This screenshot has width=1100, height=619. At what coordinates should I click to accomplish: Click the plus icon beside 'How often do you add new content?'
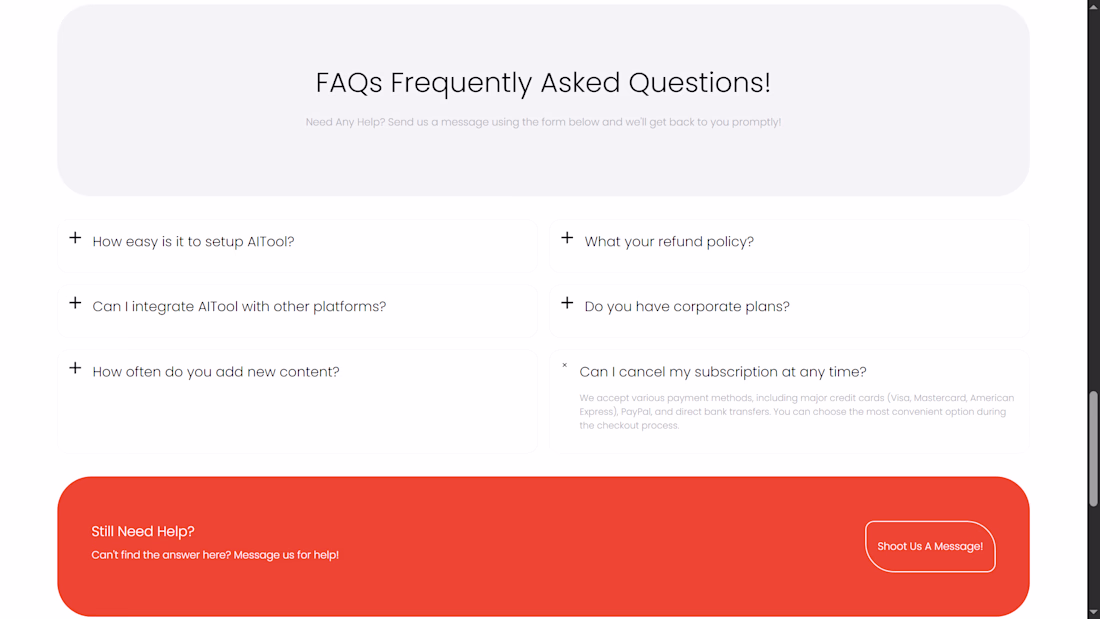75,368
